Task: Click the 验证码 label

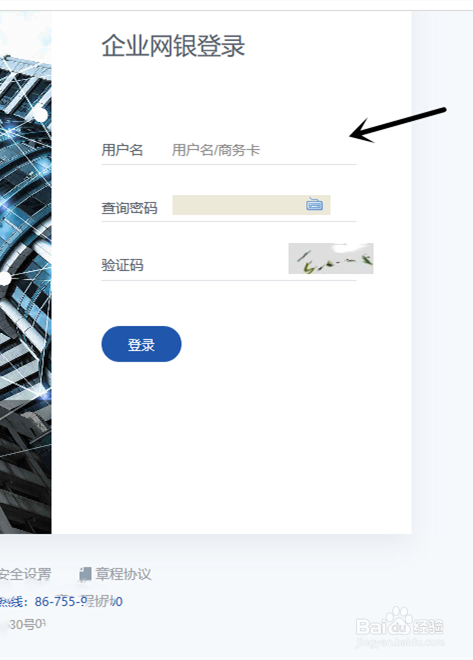Action: pos(122,265)
